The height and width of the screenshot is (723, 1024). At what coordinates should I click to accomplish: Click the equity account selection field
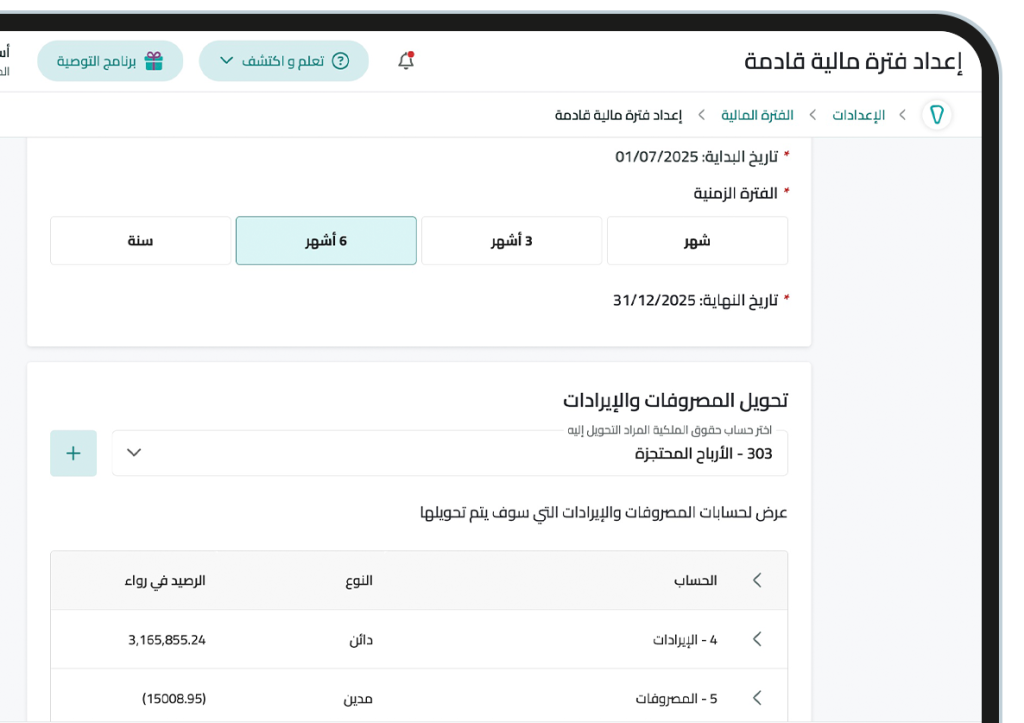[x=450, y=452]
